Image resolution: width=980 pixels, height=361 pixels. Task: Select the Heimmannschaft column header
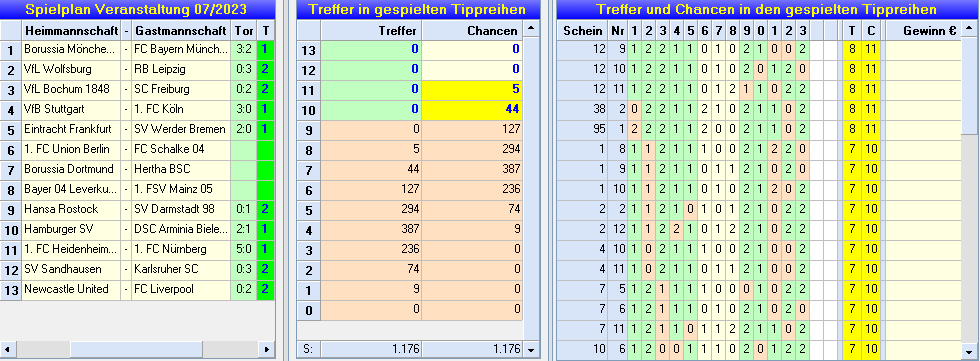pyautogui.click(x=71, y=31)
